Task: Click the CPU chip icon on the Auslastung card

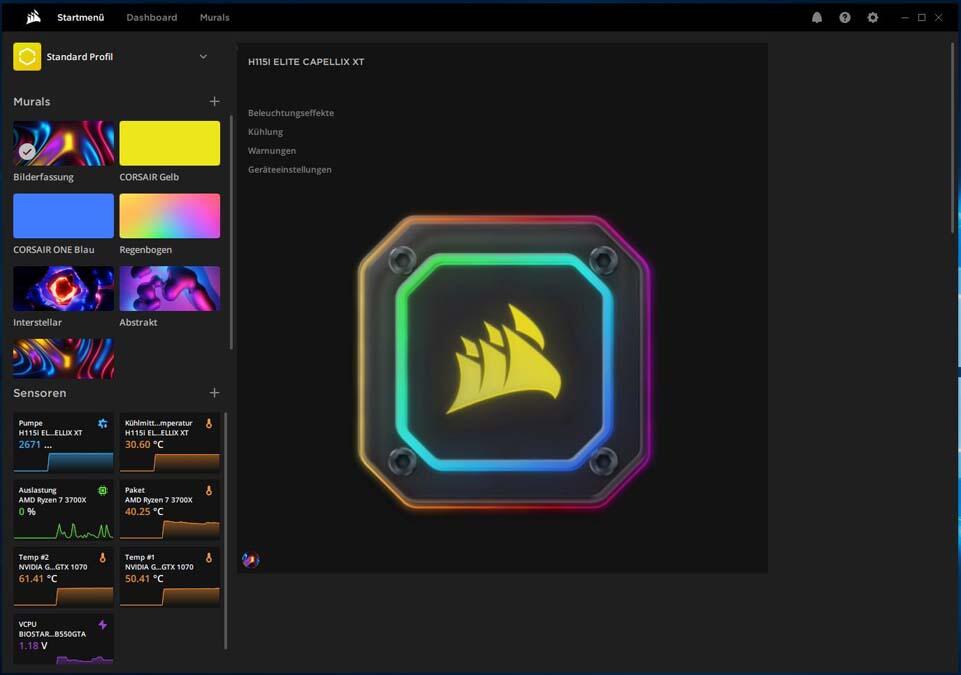Action: pos(103,490)
